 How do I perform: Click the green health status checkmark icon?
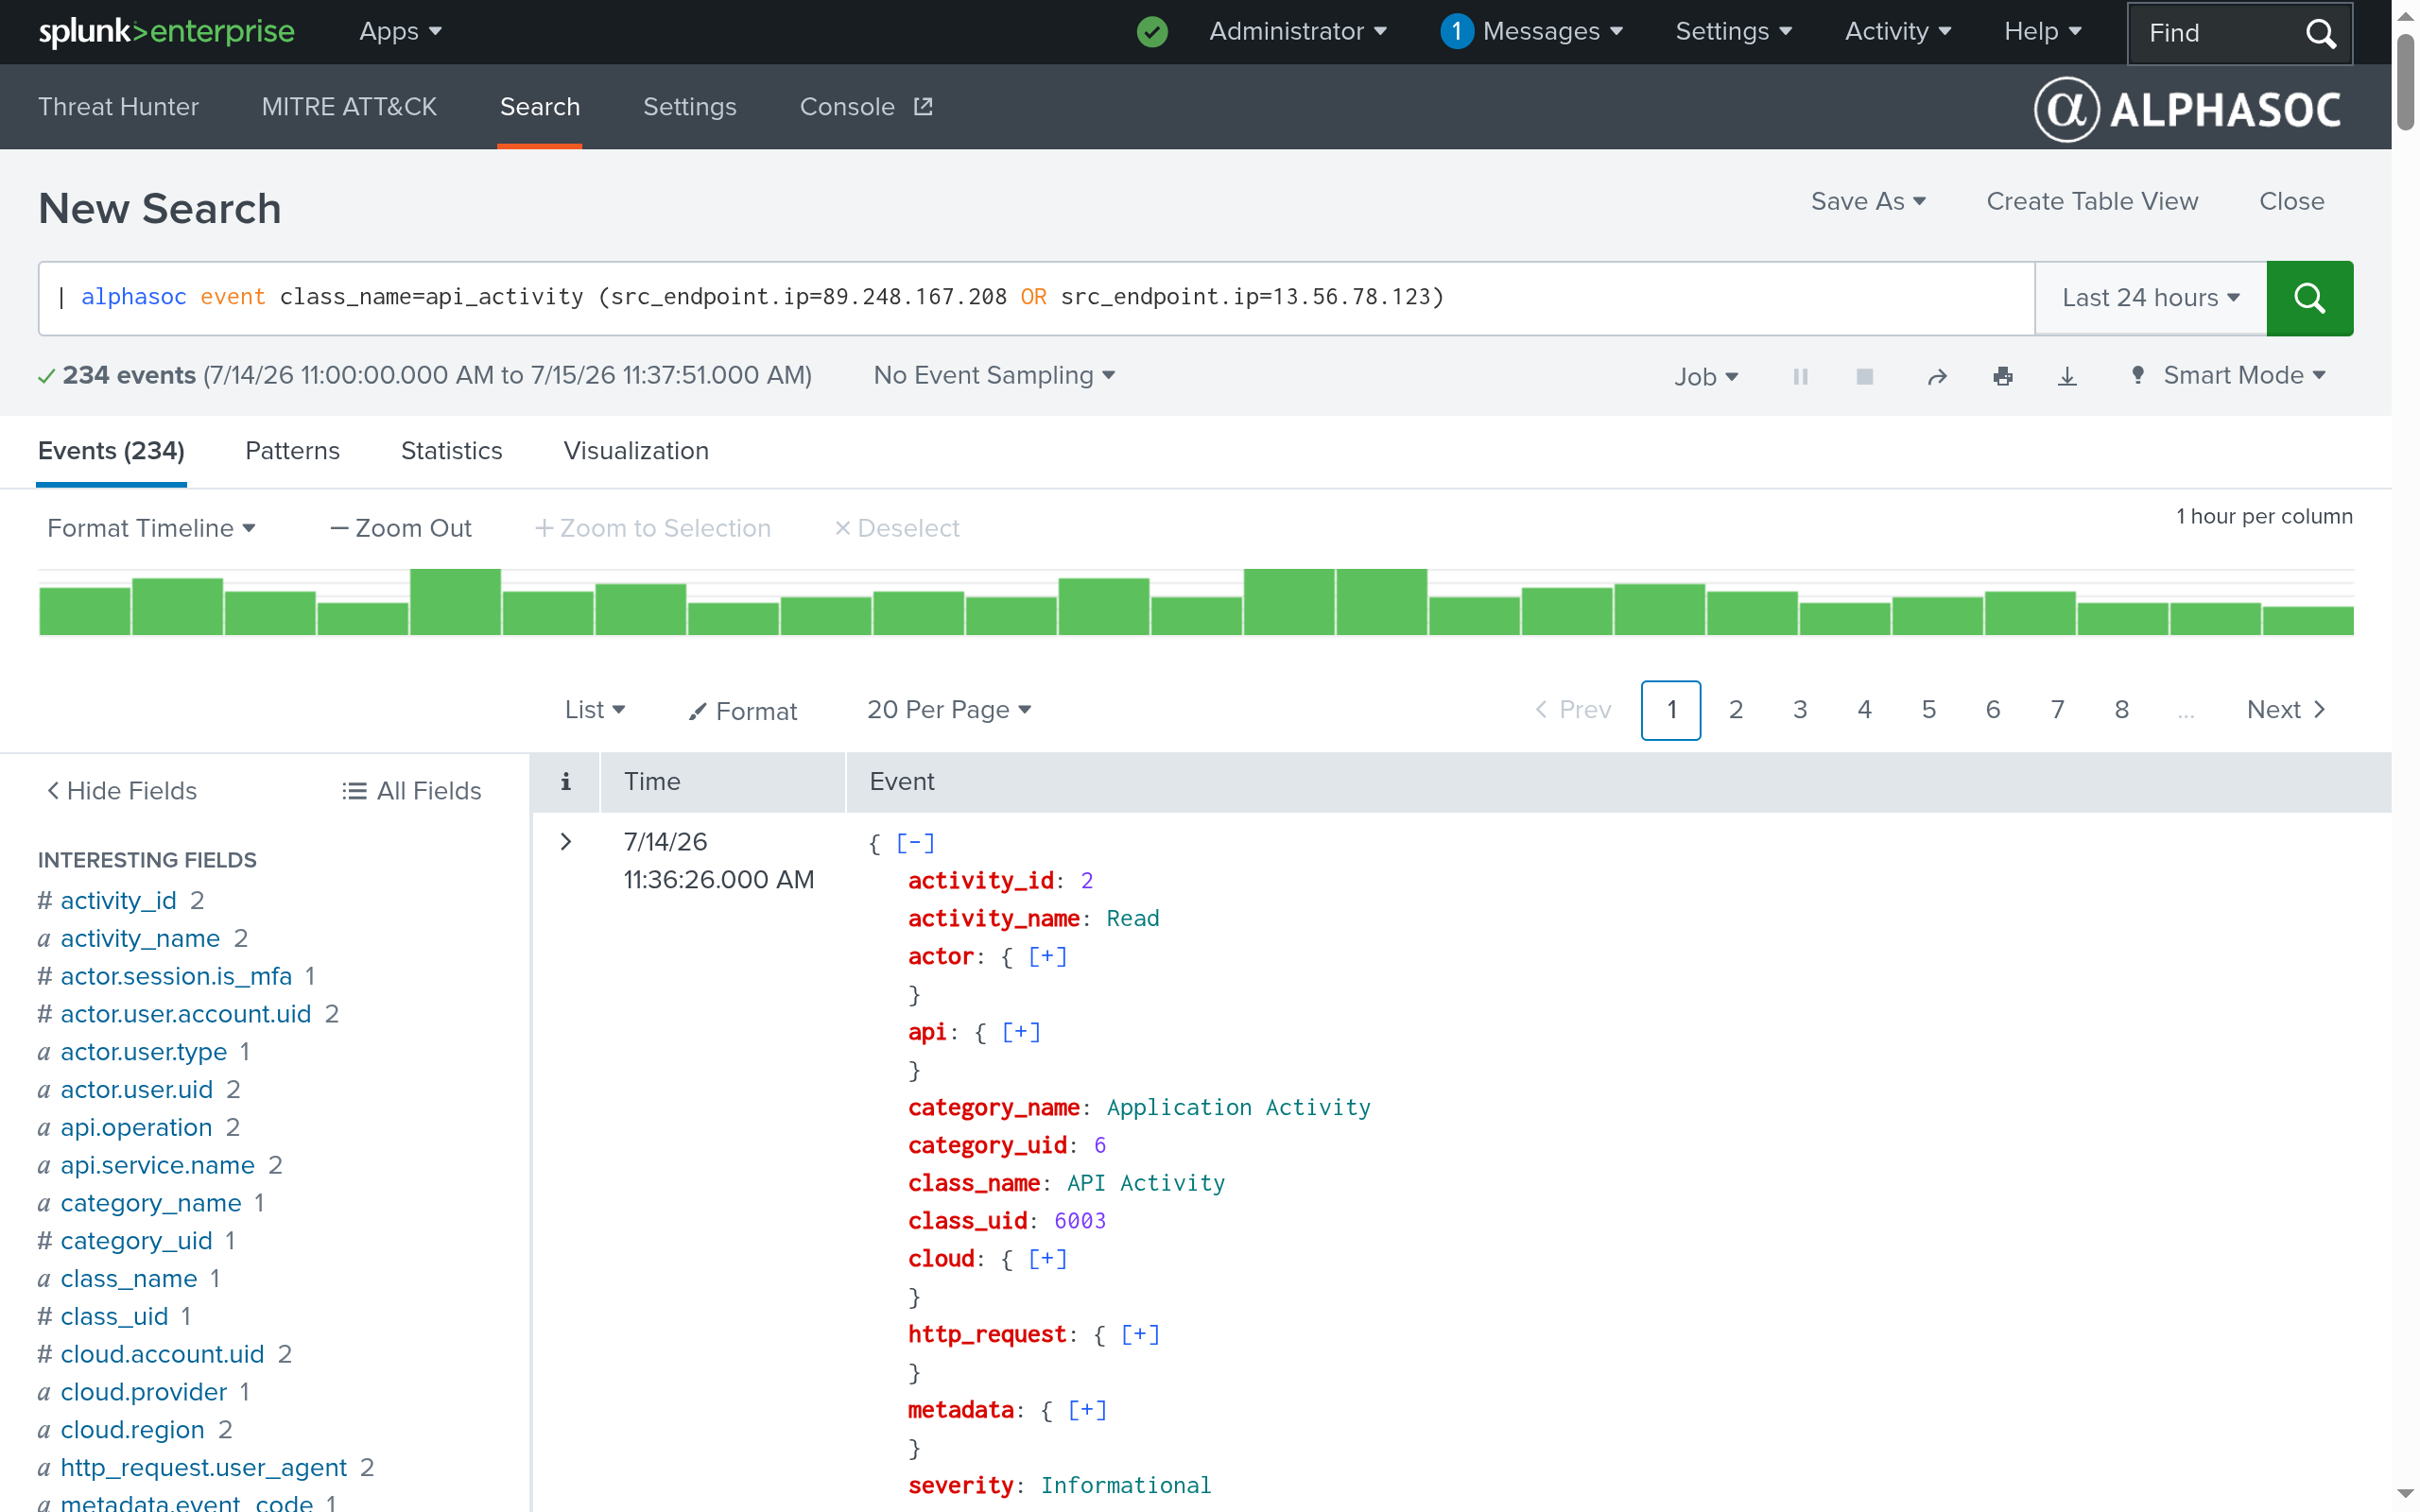[x=1152, y=32]
